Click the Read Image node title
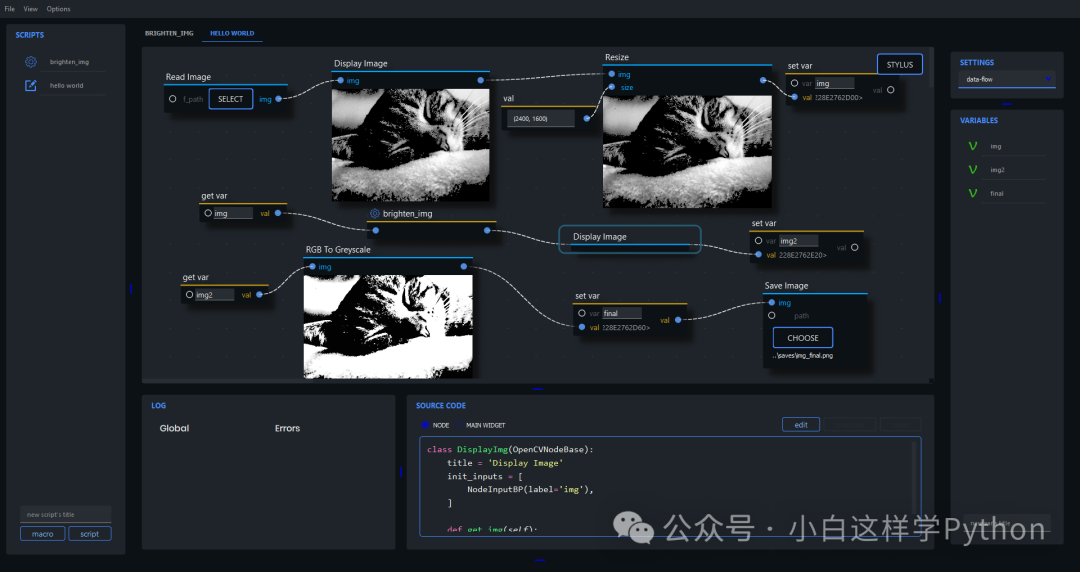 point(188,77)
